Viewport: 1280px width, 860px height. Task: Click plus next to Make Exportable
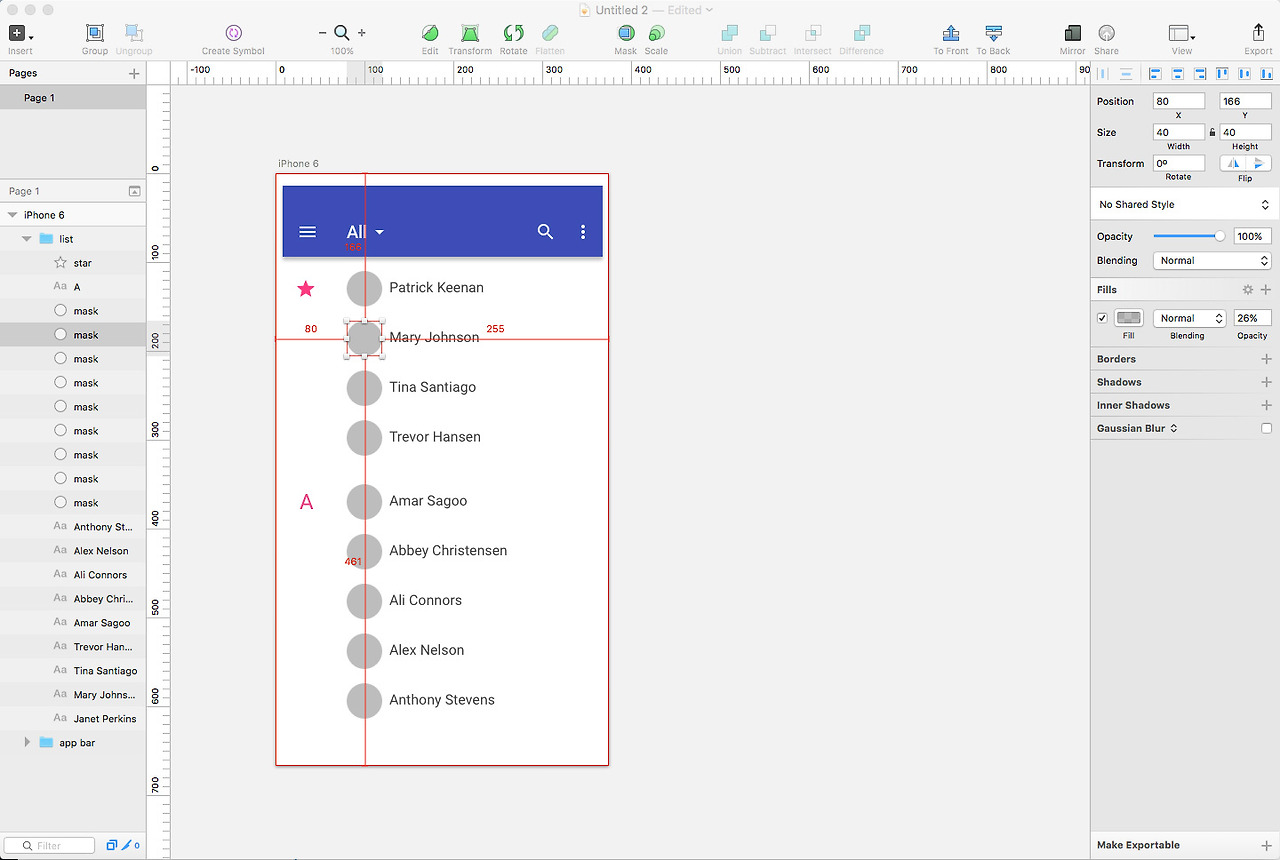(x=1266, y=845)
